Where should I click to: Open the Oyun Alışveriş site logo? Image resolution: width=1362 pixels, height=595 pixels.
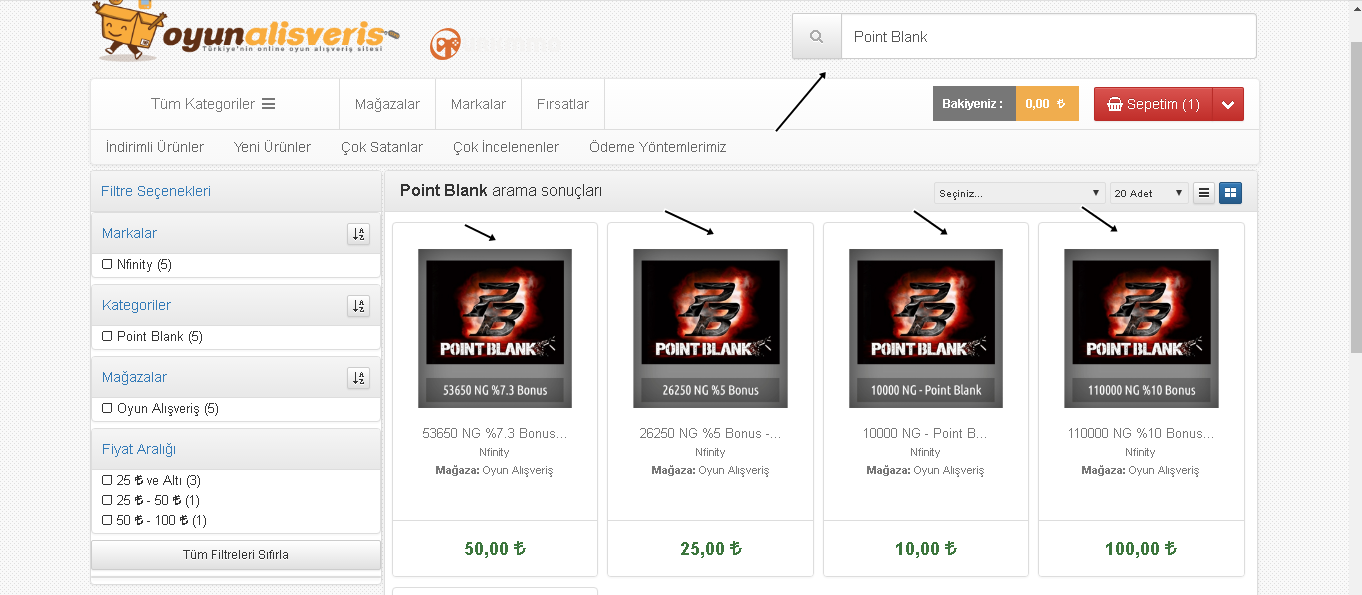[247, 31]
